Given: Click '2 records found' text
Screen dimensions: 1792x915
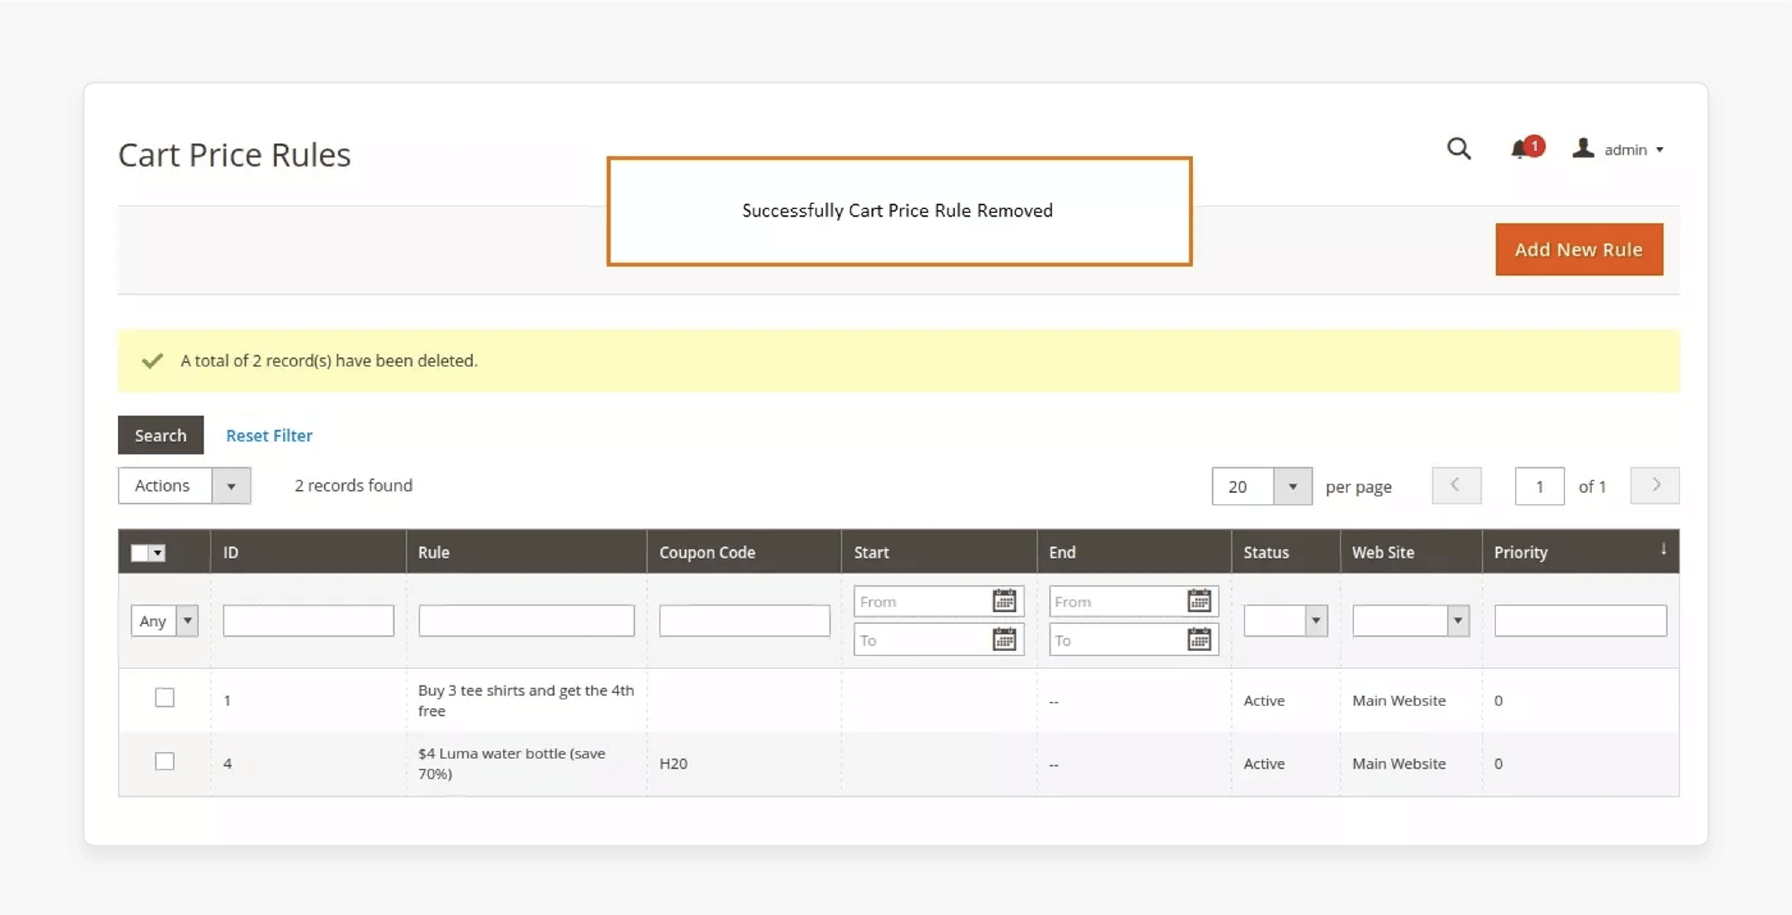Looking at the screenshot, I should click(x=353, y=485).
